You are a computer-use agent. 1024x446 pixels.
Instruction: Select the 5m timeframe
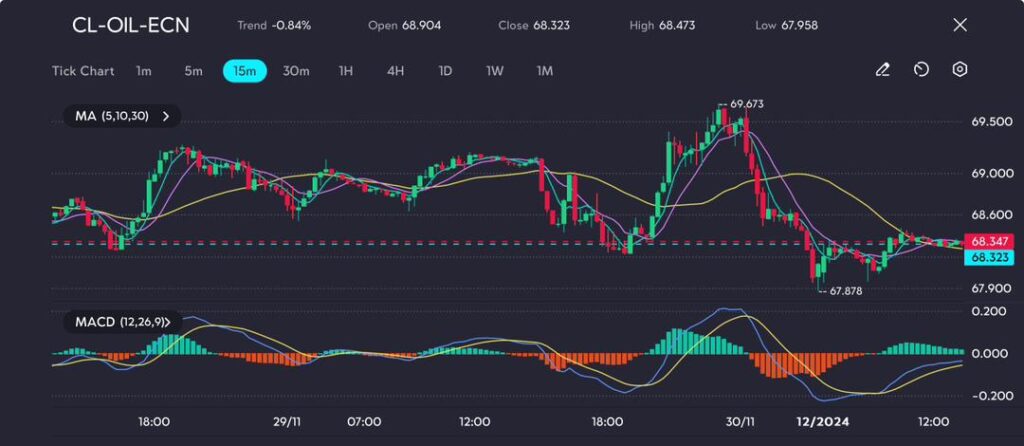point(193,71)
